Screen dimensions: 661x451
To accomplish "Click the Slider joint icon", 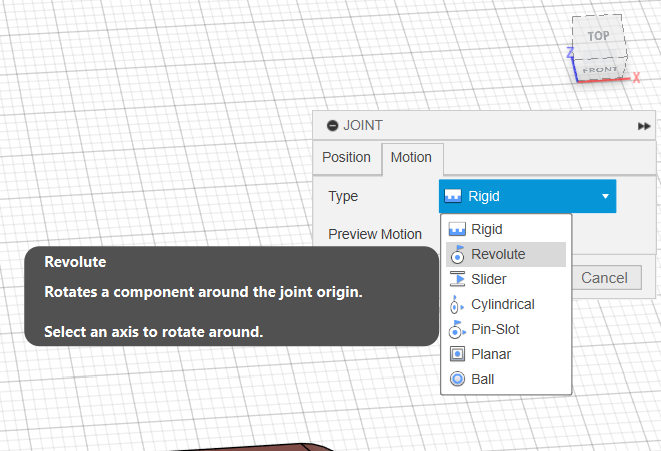I will (457, 279).
